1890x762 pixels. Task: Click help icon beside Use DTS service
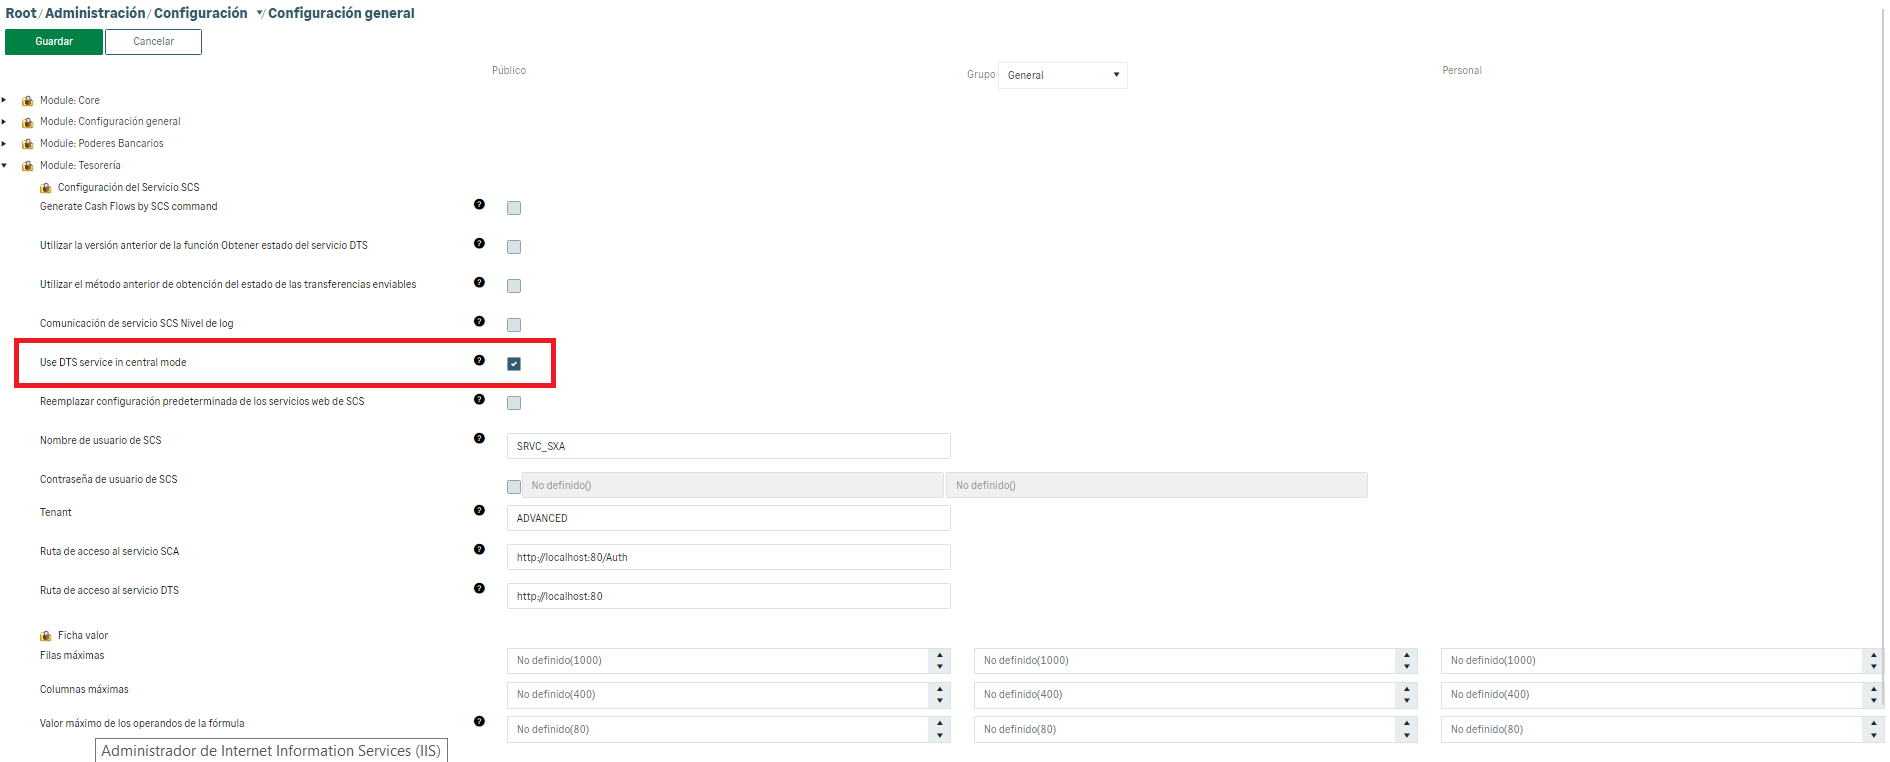479,360
